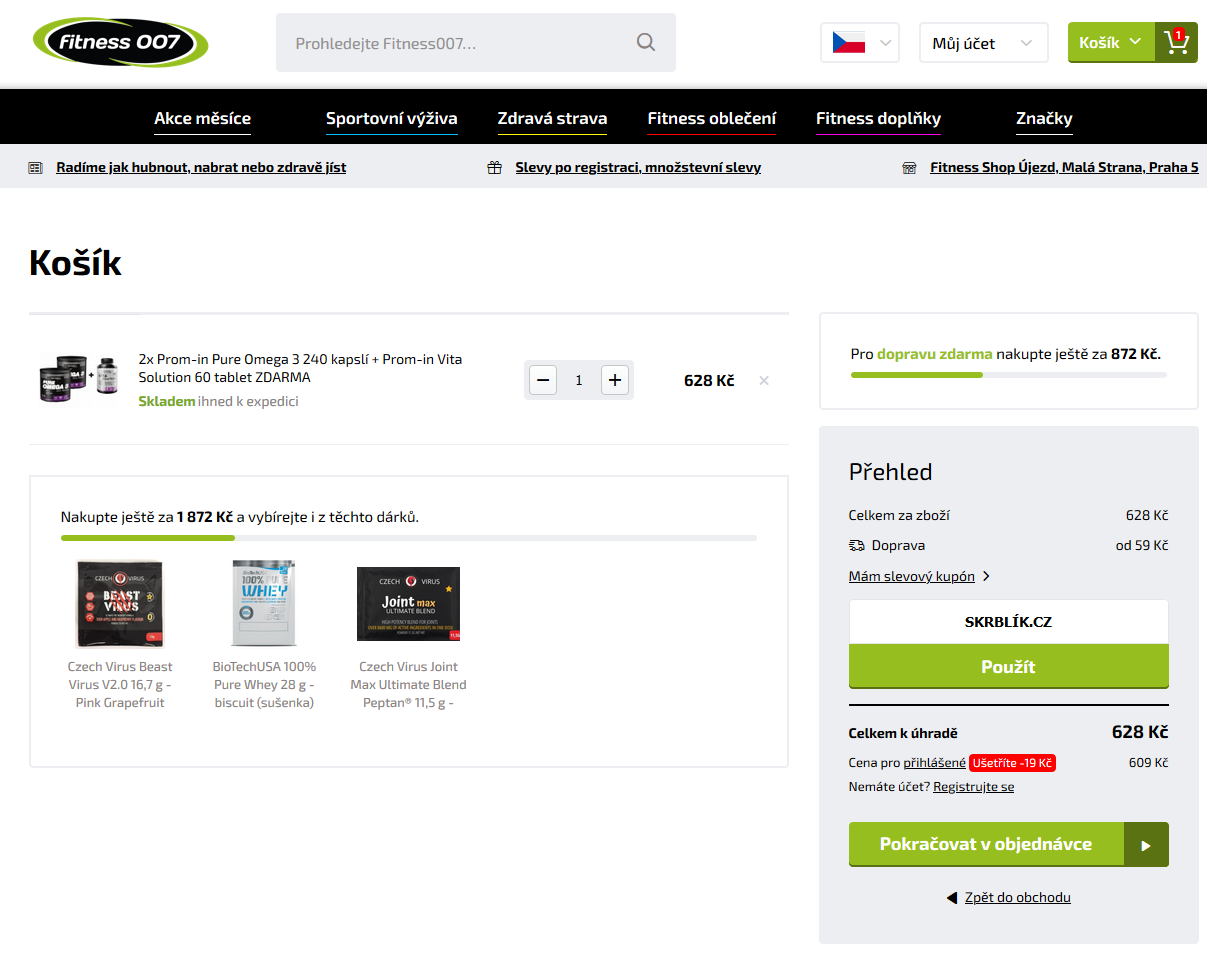
Task: Open the Košík dropdown
Action: [1111, 42]
